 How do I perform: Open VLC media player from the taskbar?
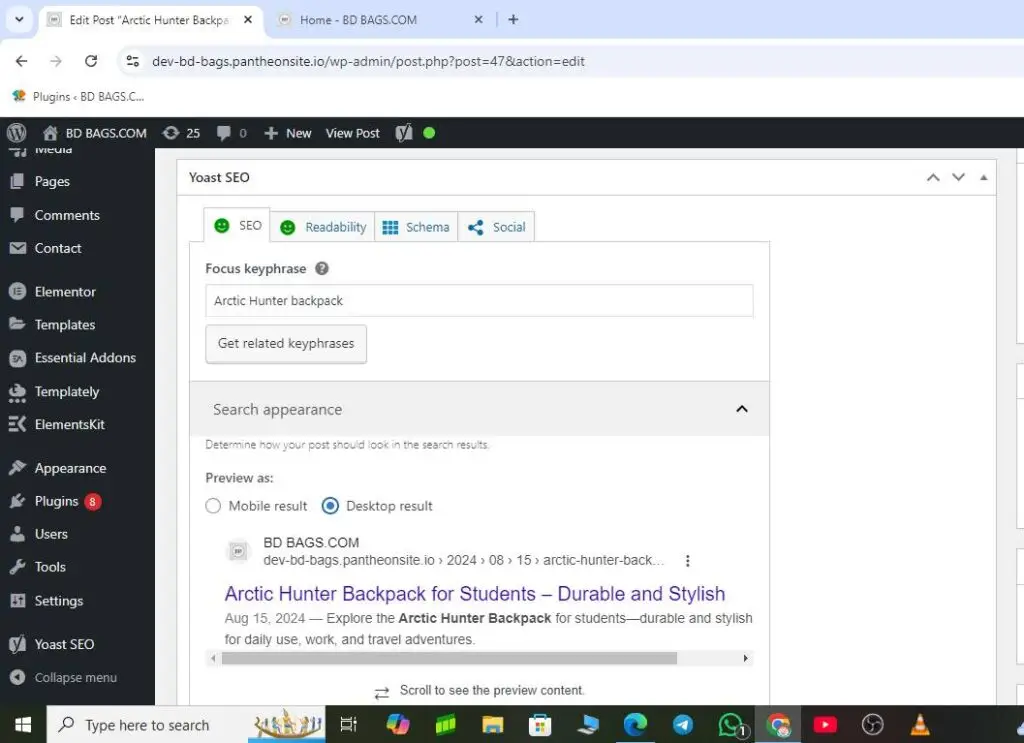point(920,725)
